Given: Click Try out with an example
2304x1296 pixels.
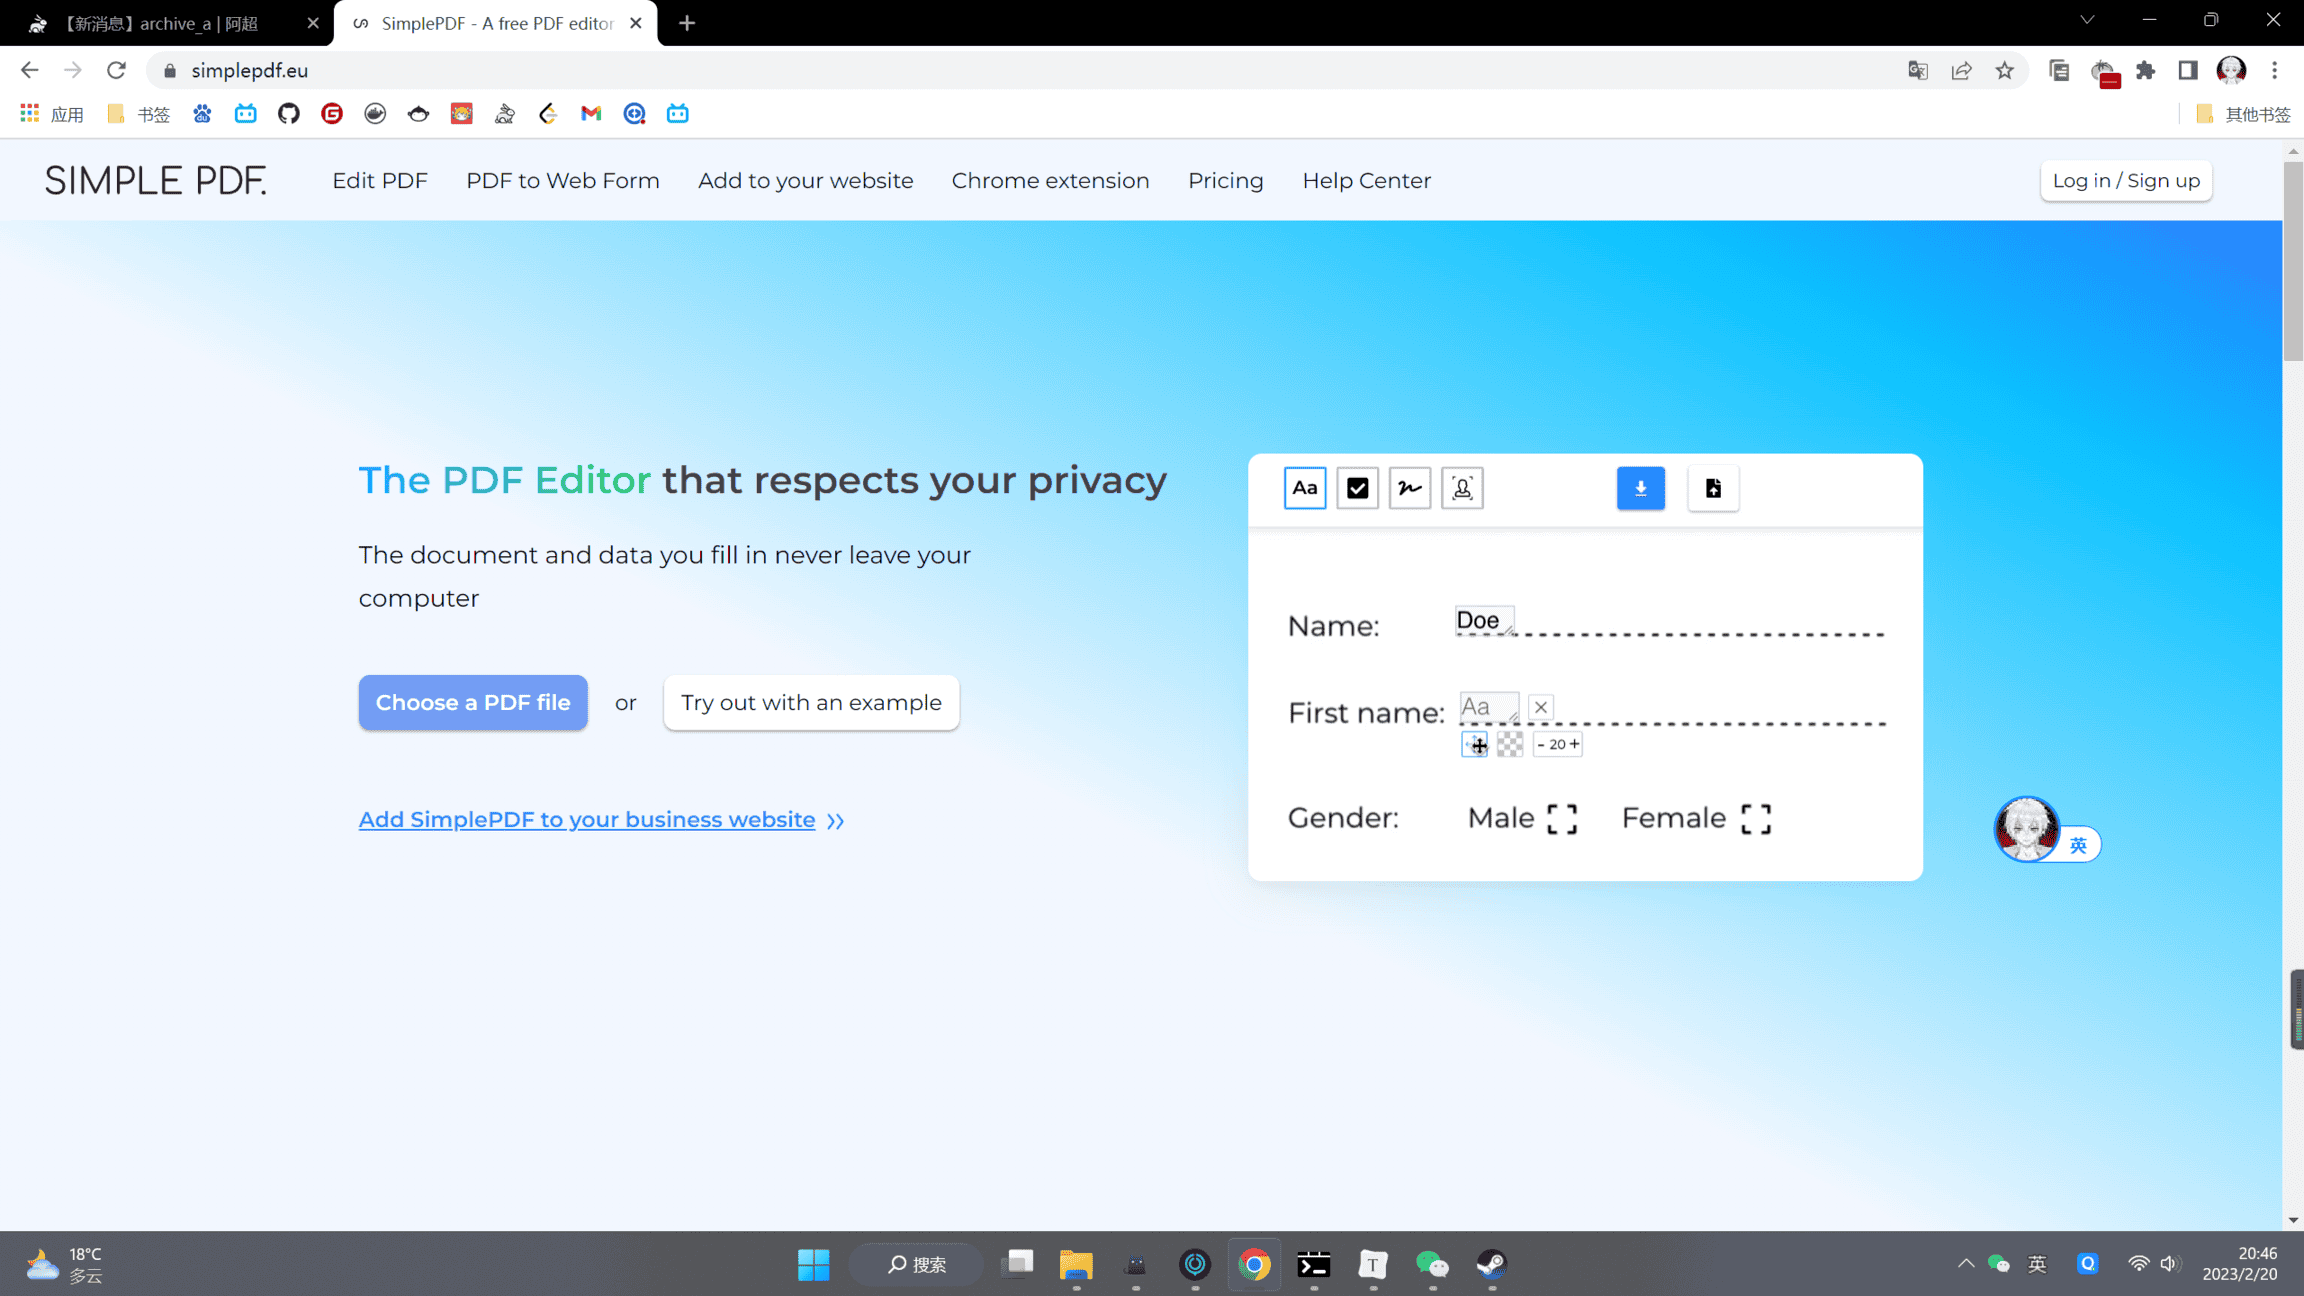Looking at the screenshot, I should 811,702.
